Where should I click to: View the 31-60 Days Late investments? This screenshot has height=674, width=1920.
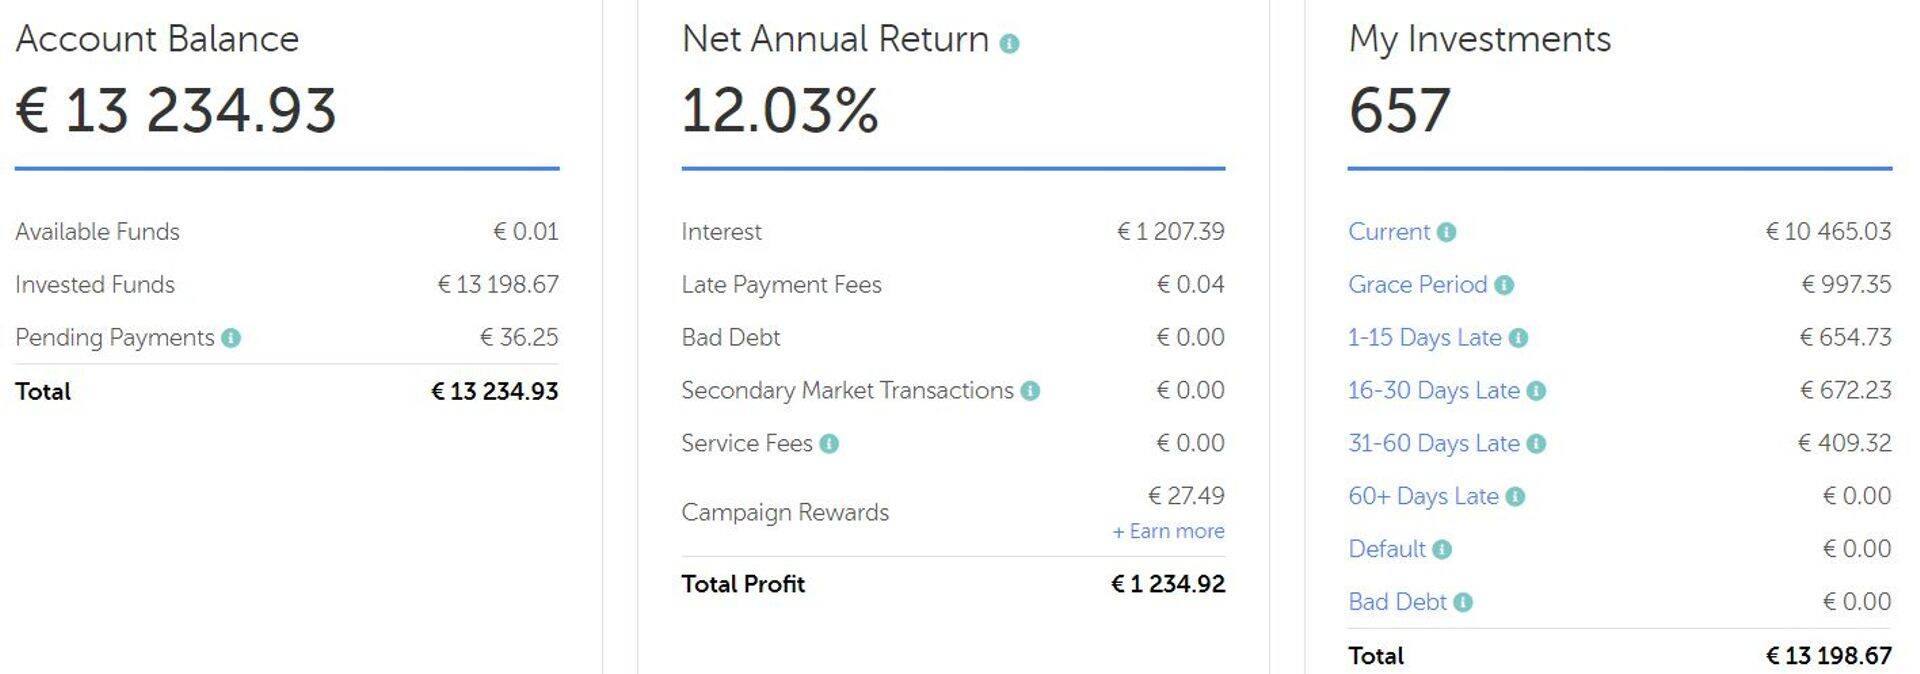tap(1433, 444)
